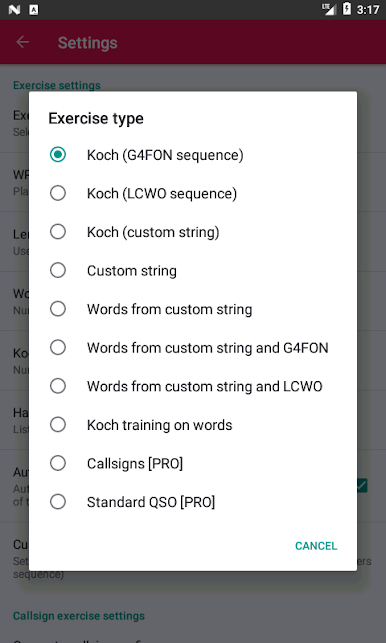Choose Koch (LCWO sequence) option
The image size is (386, 643).
193,194
